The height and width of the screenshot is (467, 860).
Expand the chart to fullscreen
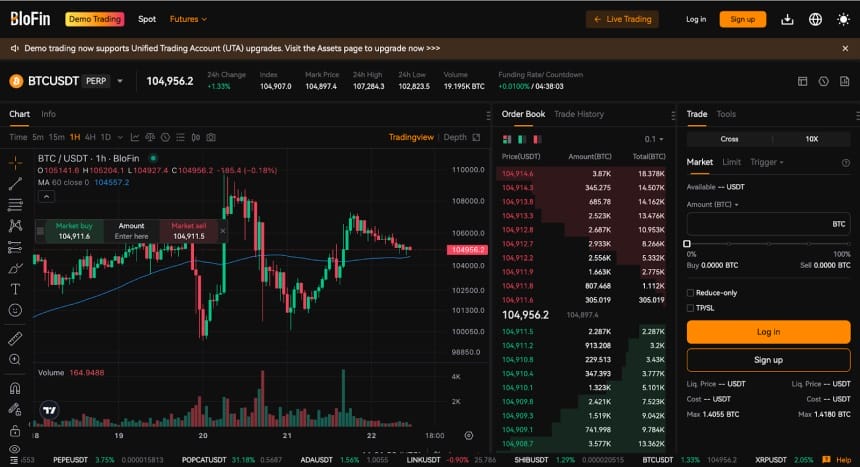[x=476, y=137]
